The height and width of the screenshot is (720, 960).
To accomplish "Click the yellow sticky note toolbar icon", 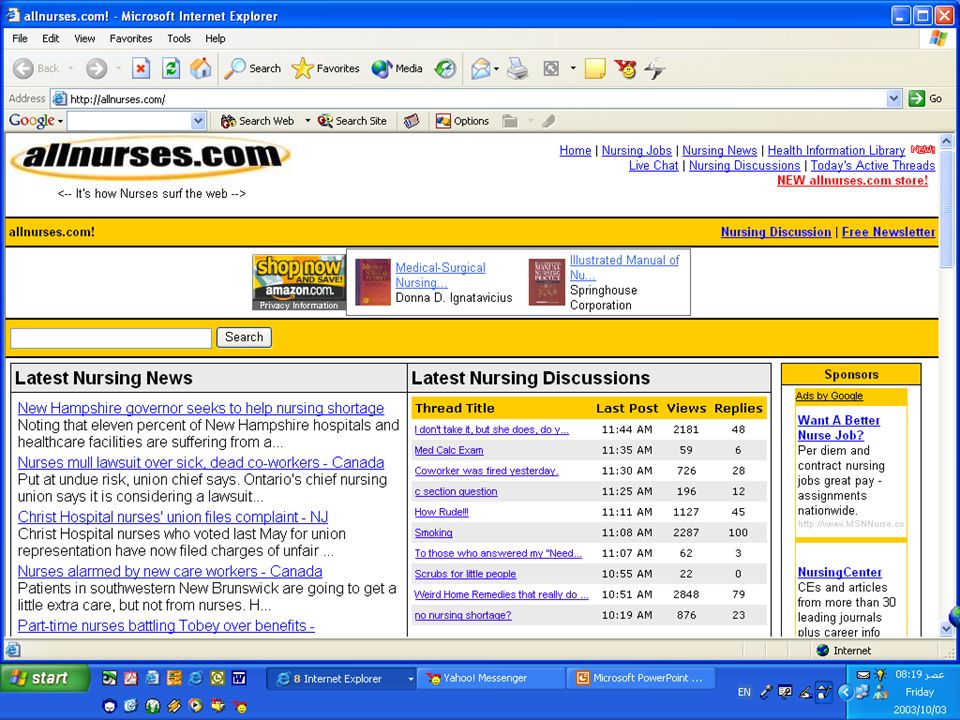I will click(595, 69).
